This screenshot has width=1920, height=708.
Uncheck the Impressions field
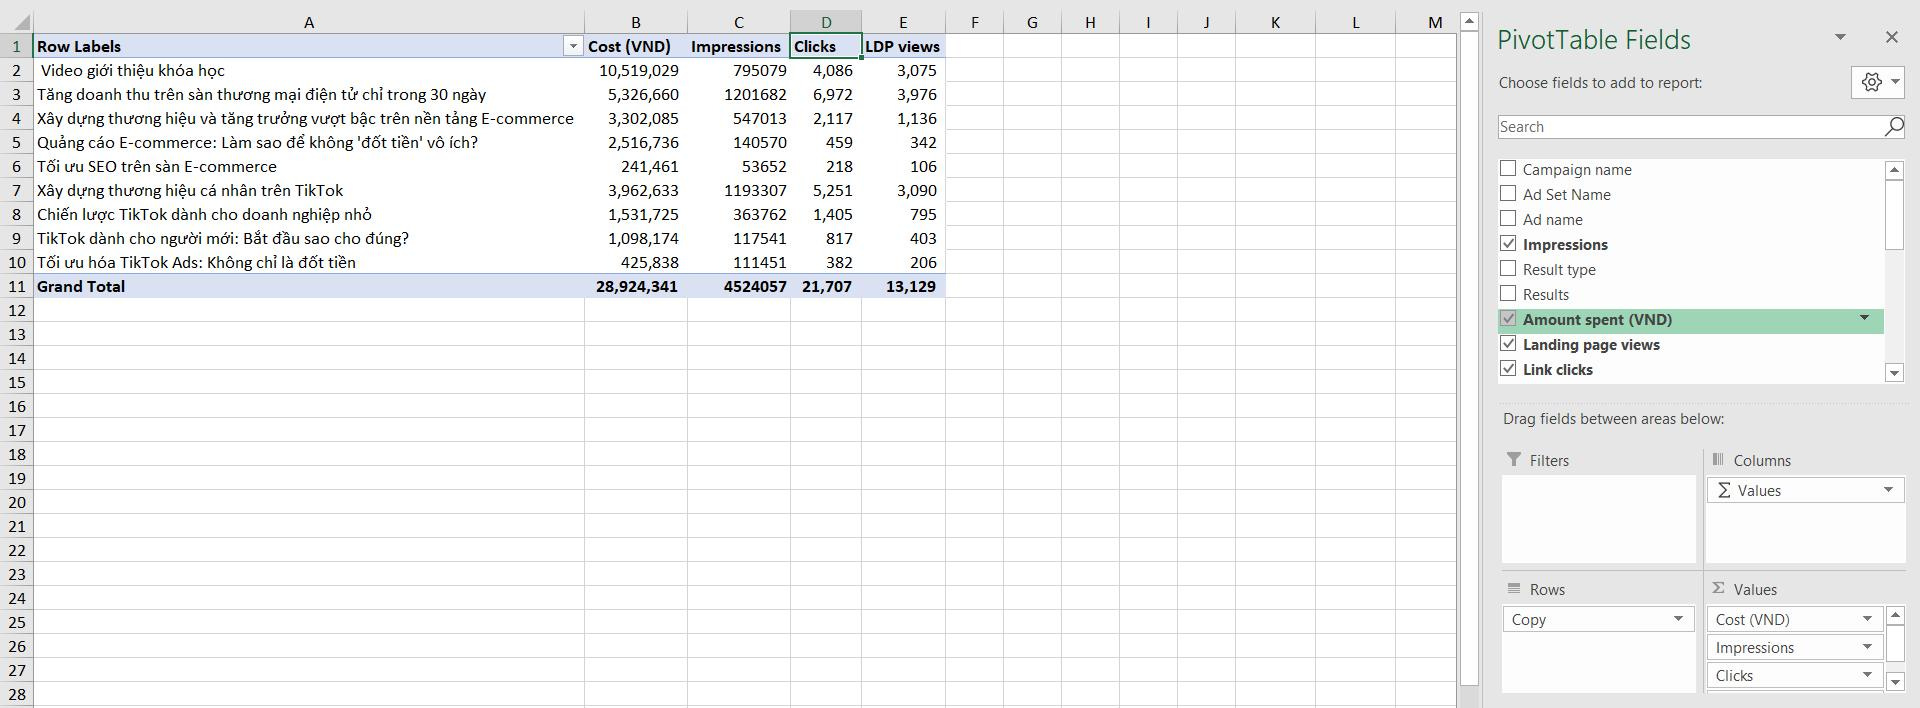pos(1508,244)
